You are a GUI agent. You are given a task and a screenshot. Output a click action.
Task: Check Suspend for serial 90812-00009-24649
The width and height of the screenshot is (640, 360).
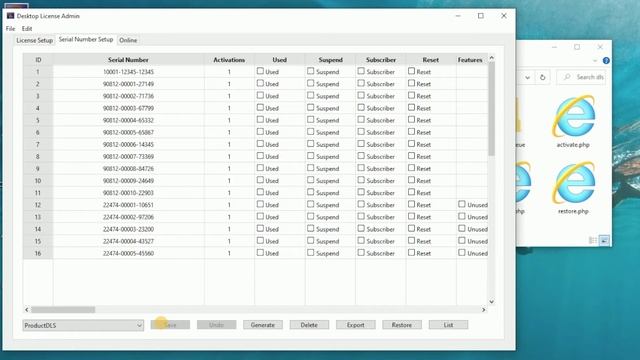click(311, 180)
